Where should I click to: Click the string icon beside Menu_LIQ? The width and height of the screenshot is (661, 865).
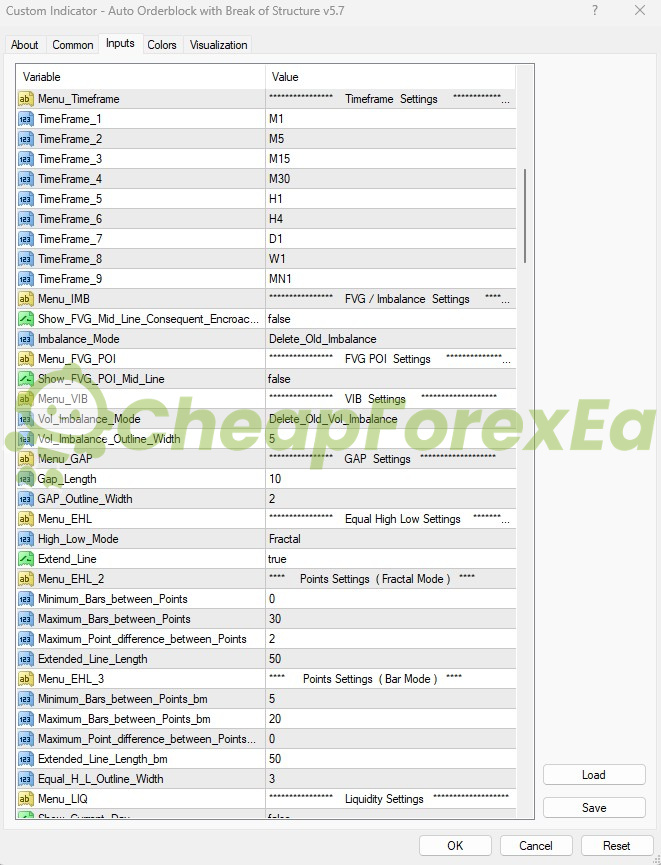pos(25,799)
